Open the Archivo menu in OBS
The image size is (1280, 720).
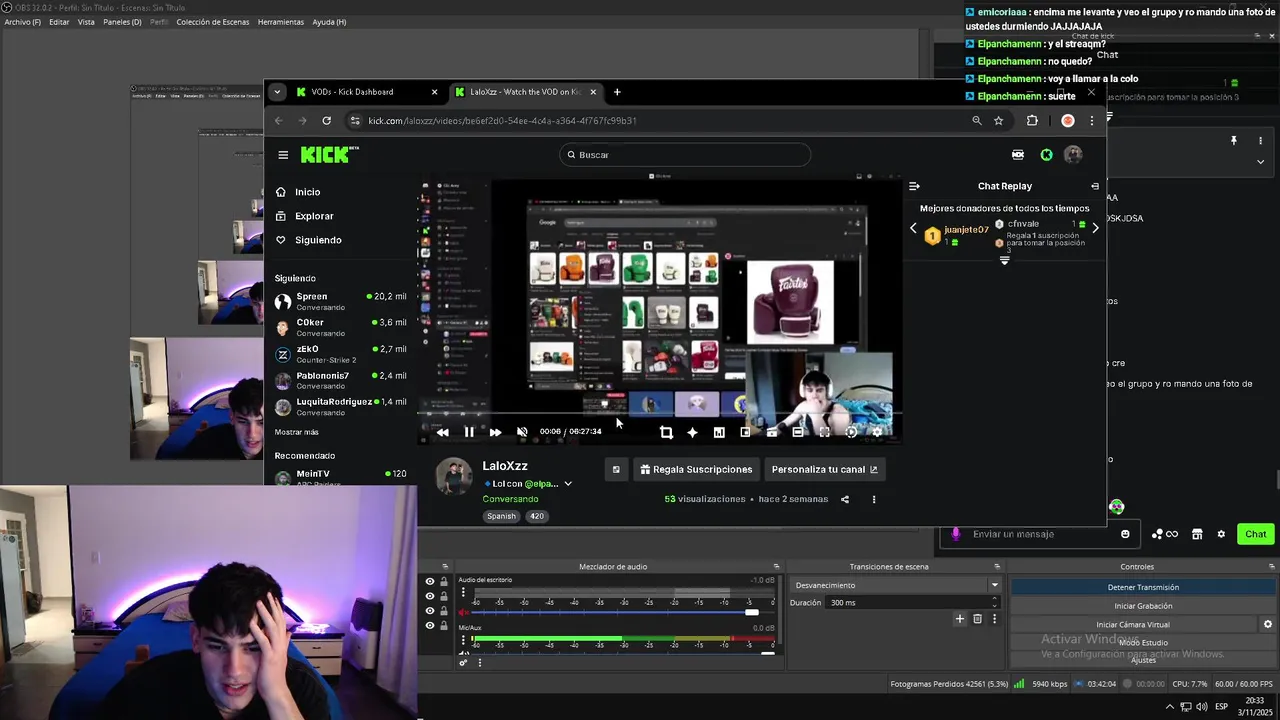[x=22, y=22]
